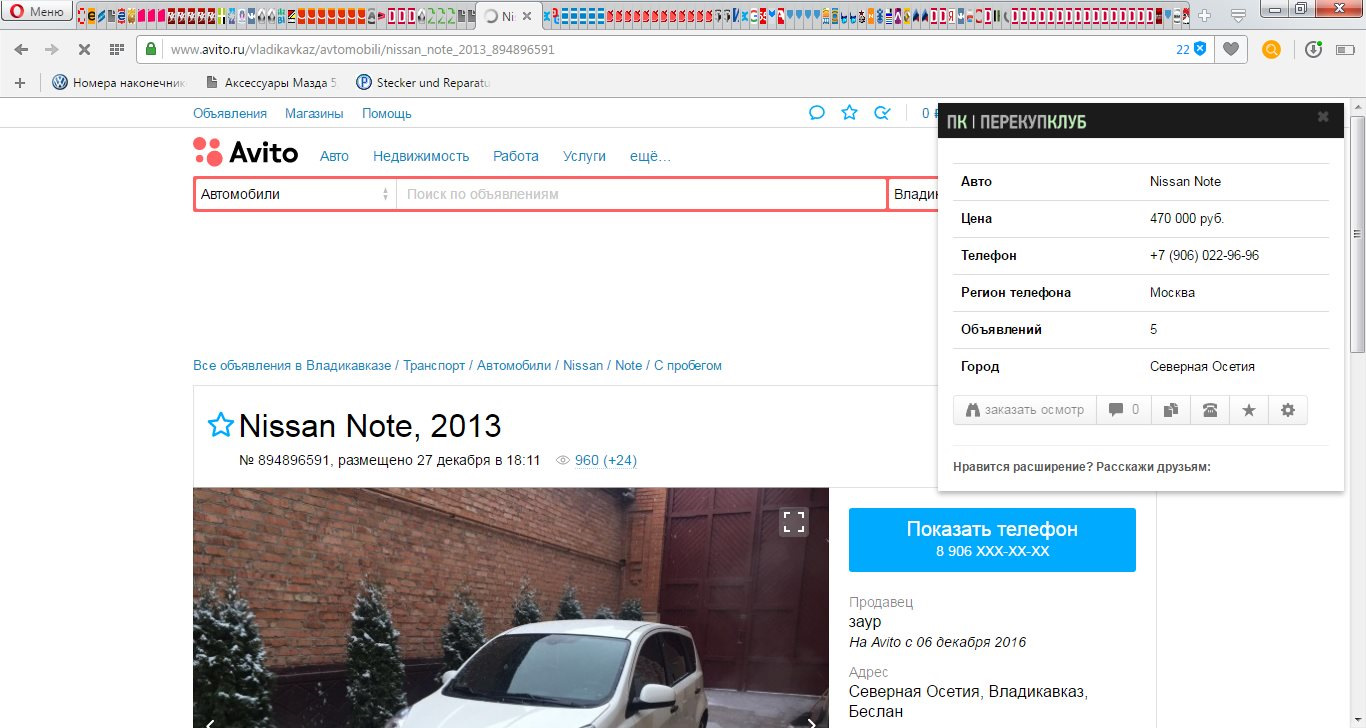
Task: Open the tab list menu icon
Action: pyautogui.click(x=1238, y=15)
